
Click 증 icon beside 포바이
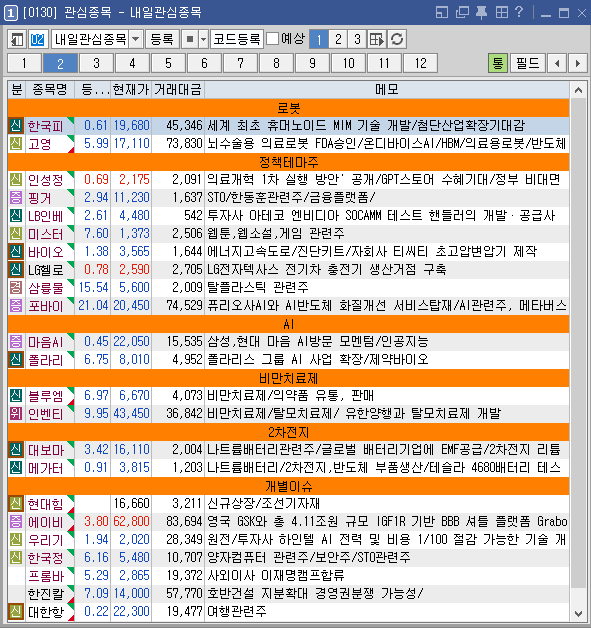pyautogui.click(x=16, y=306)
